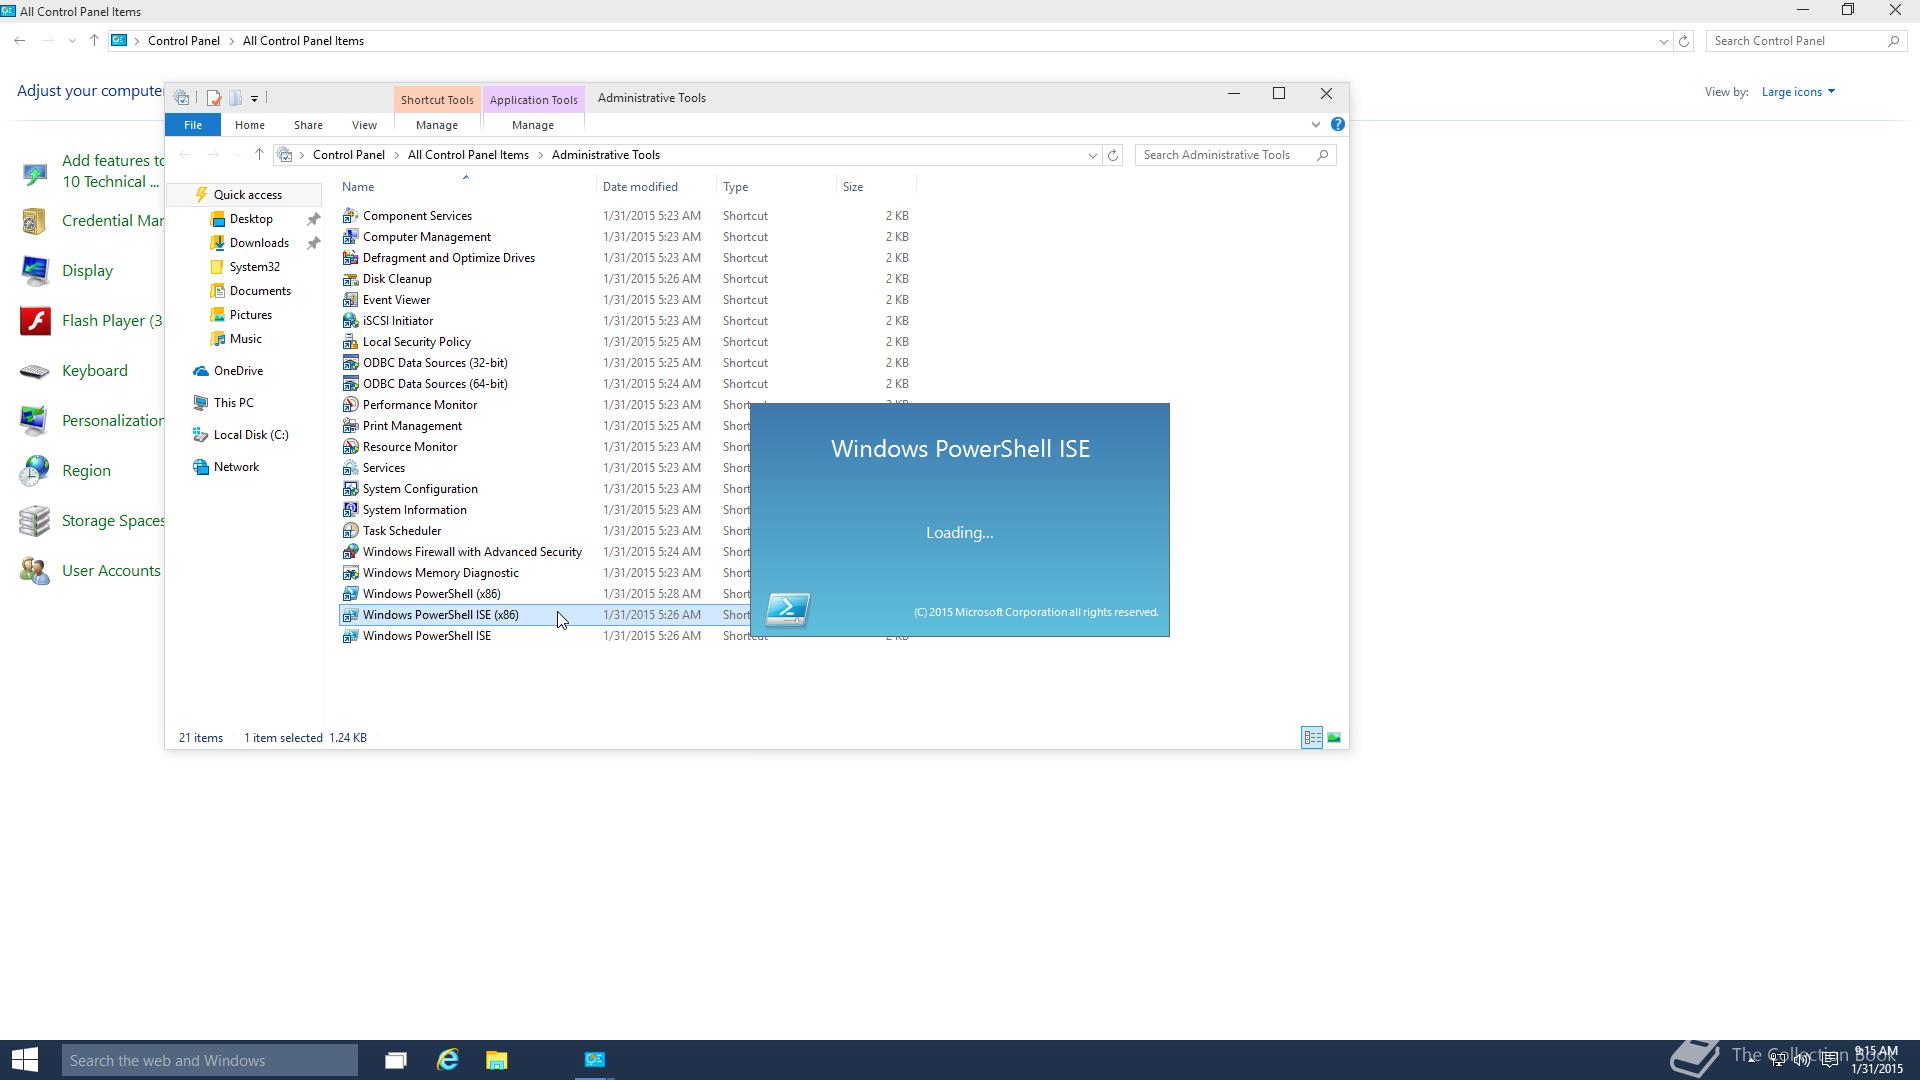Select Windows Firewall with Advanced Security icon

350,552
